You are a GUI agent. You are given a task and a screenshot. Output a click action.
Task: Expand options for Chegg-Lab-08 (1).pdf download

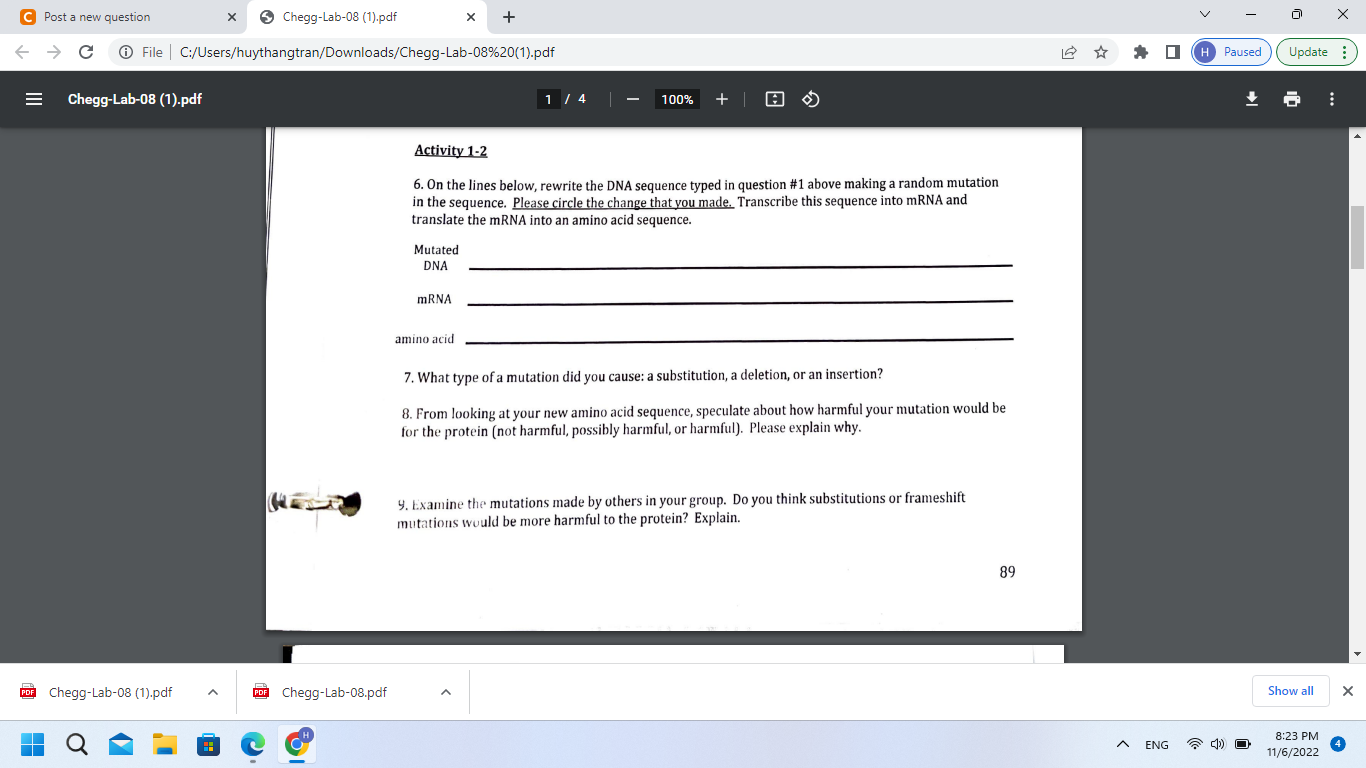tap(212, 691)
